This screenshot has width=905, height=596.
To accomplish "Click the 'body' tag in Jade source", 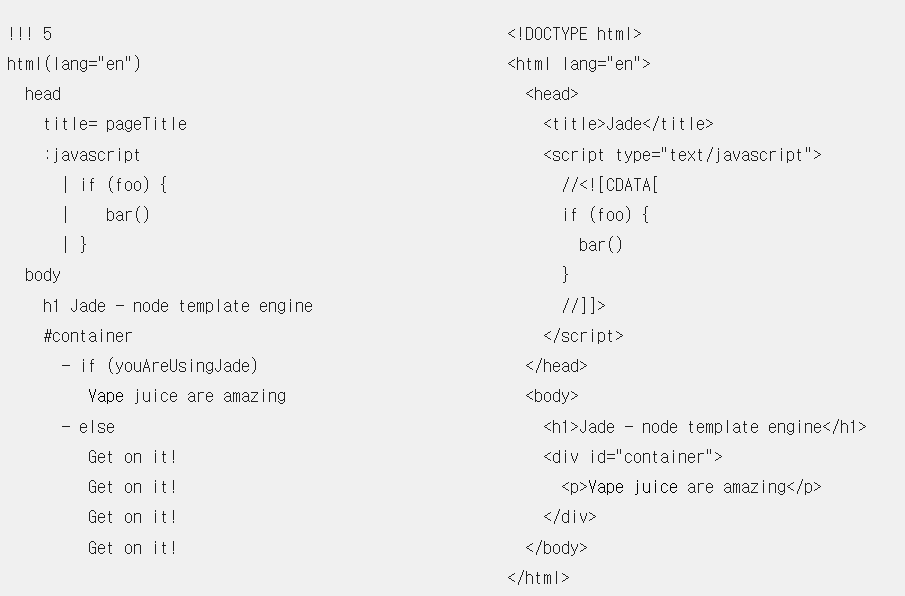I will (43, 275).
